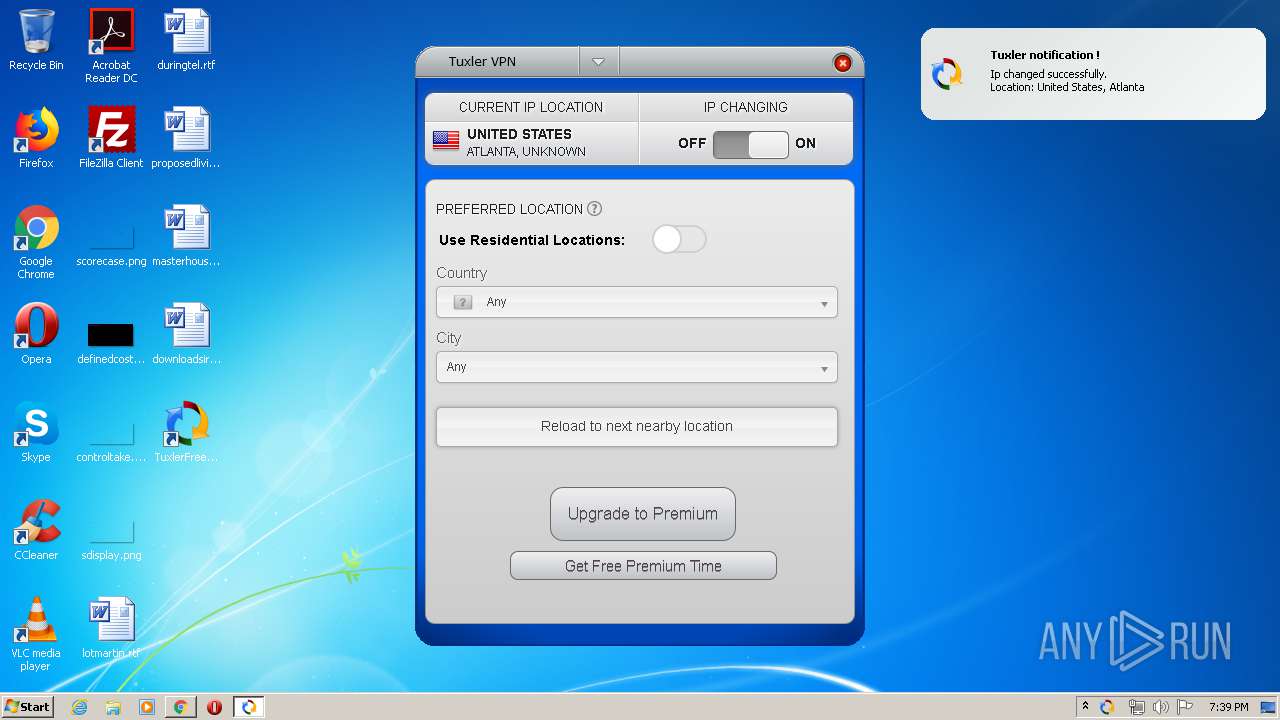1280x720 pixels.
Task: Click Upgrade to Premium button
Action: tap(642, 514)
